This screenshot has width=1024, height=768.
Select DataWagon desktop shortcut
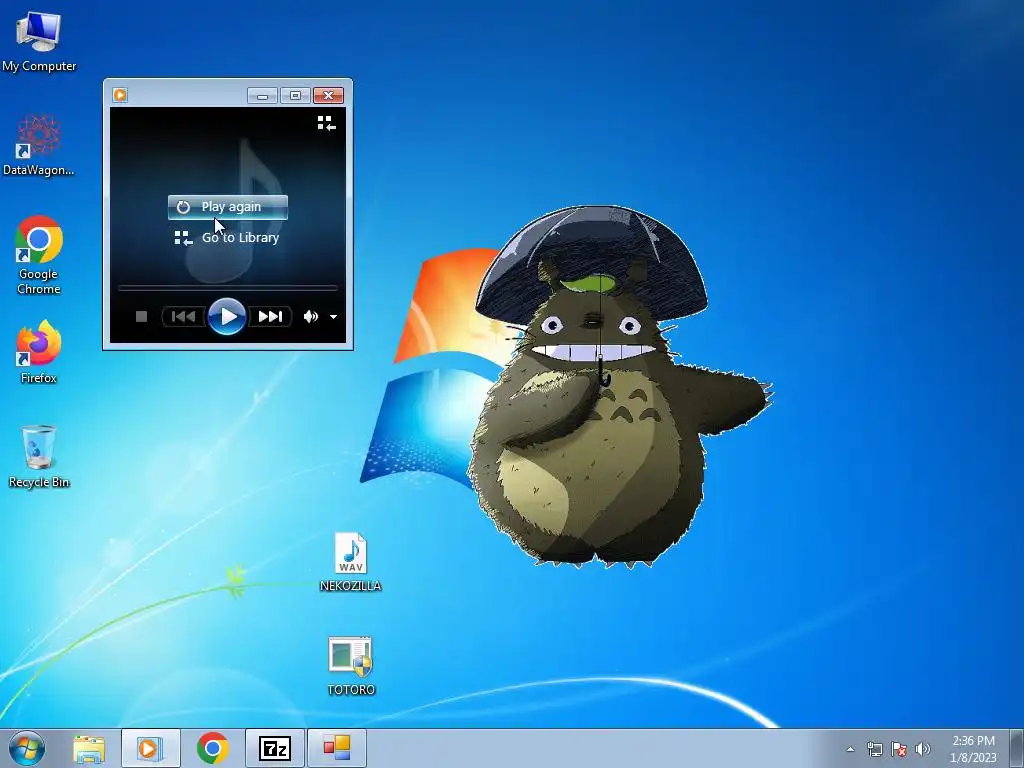coord(39,145)
